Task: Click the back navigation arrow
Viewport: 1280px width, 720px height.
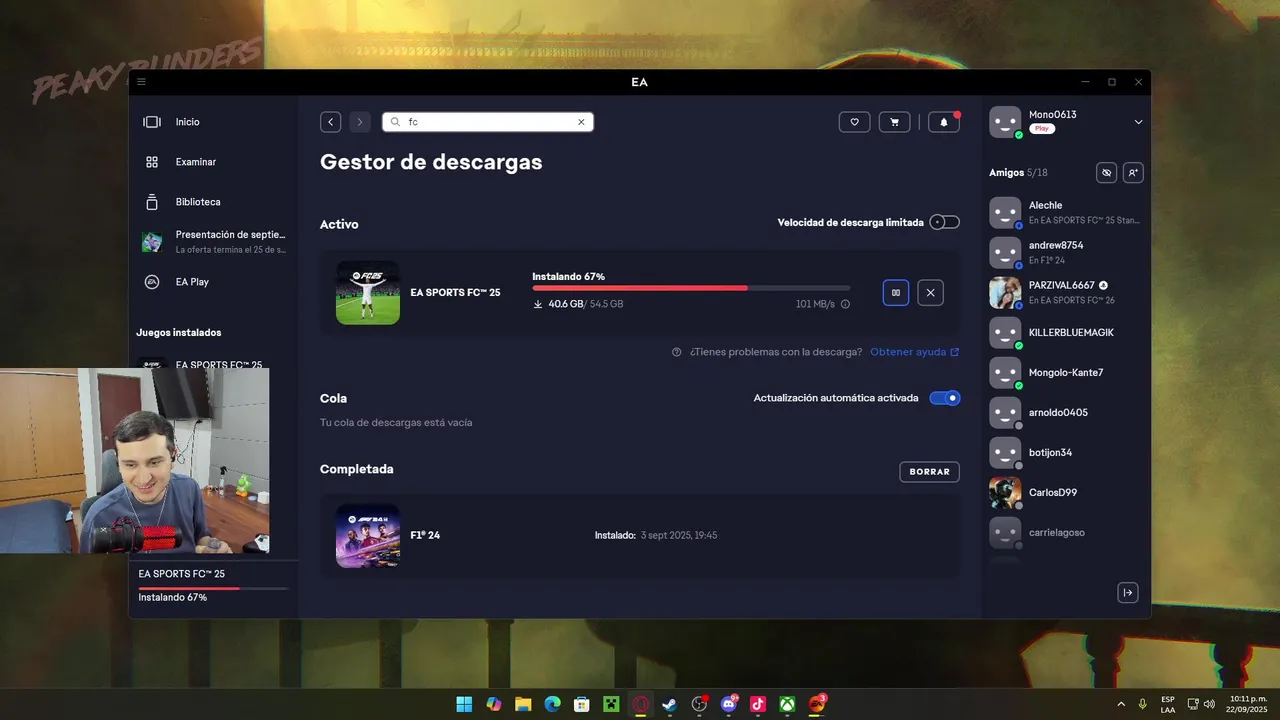Action: (331, 122)
